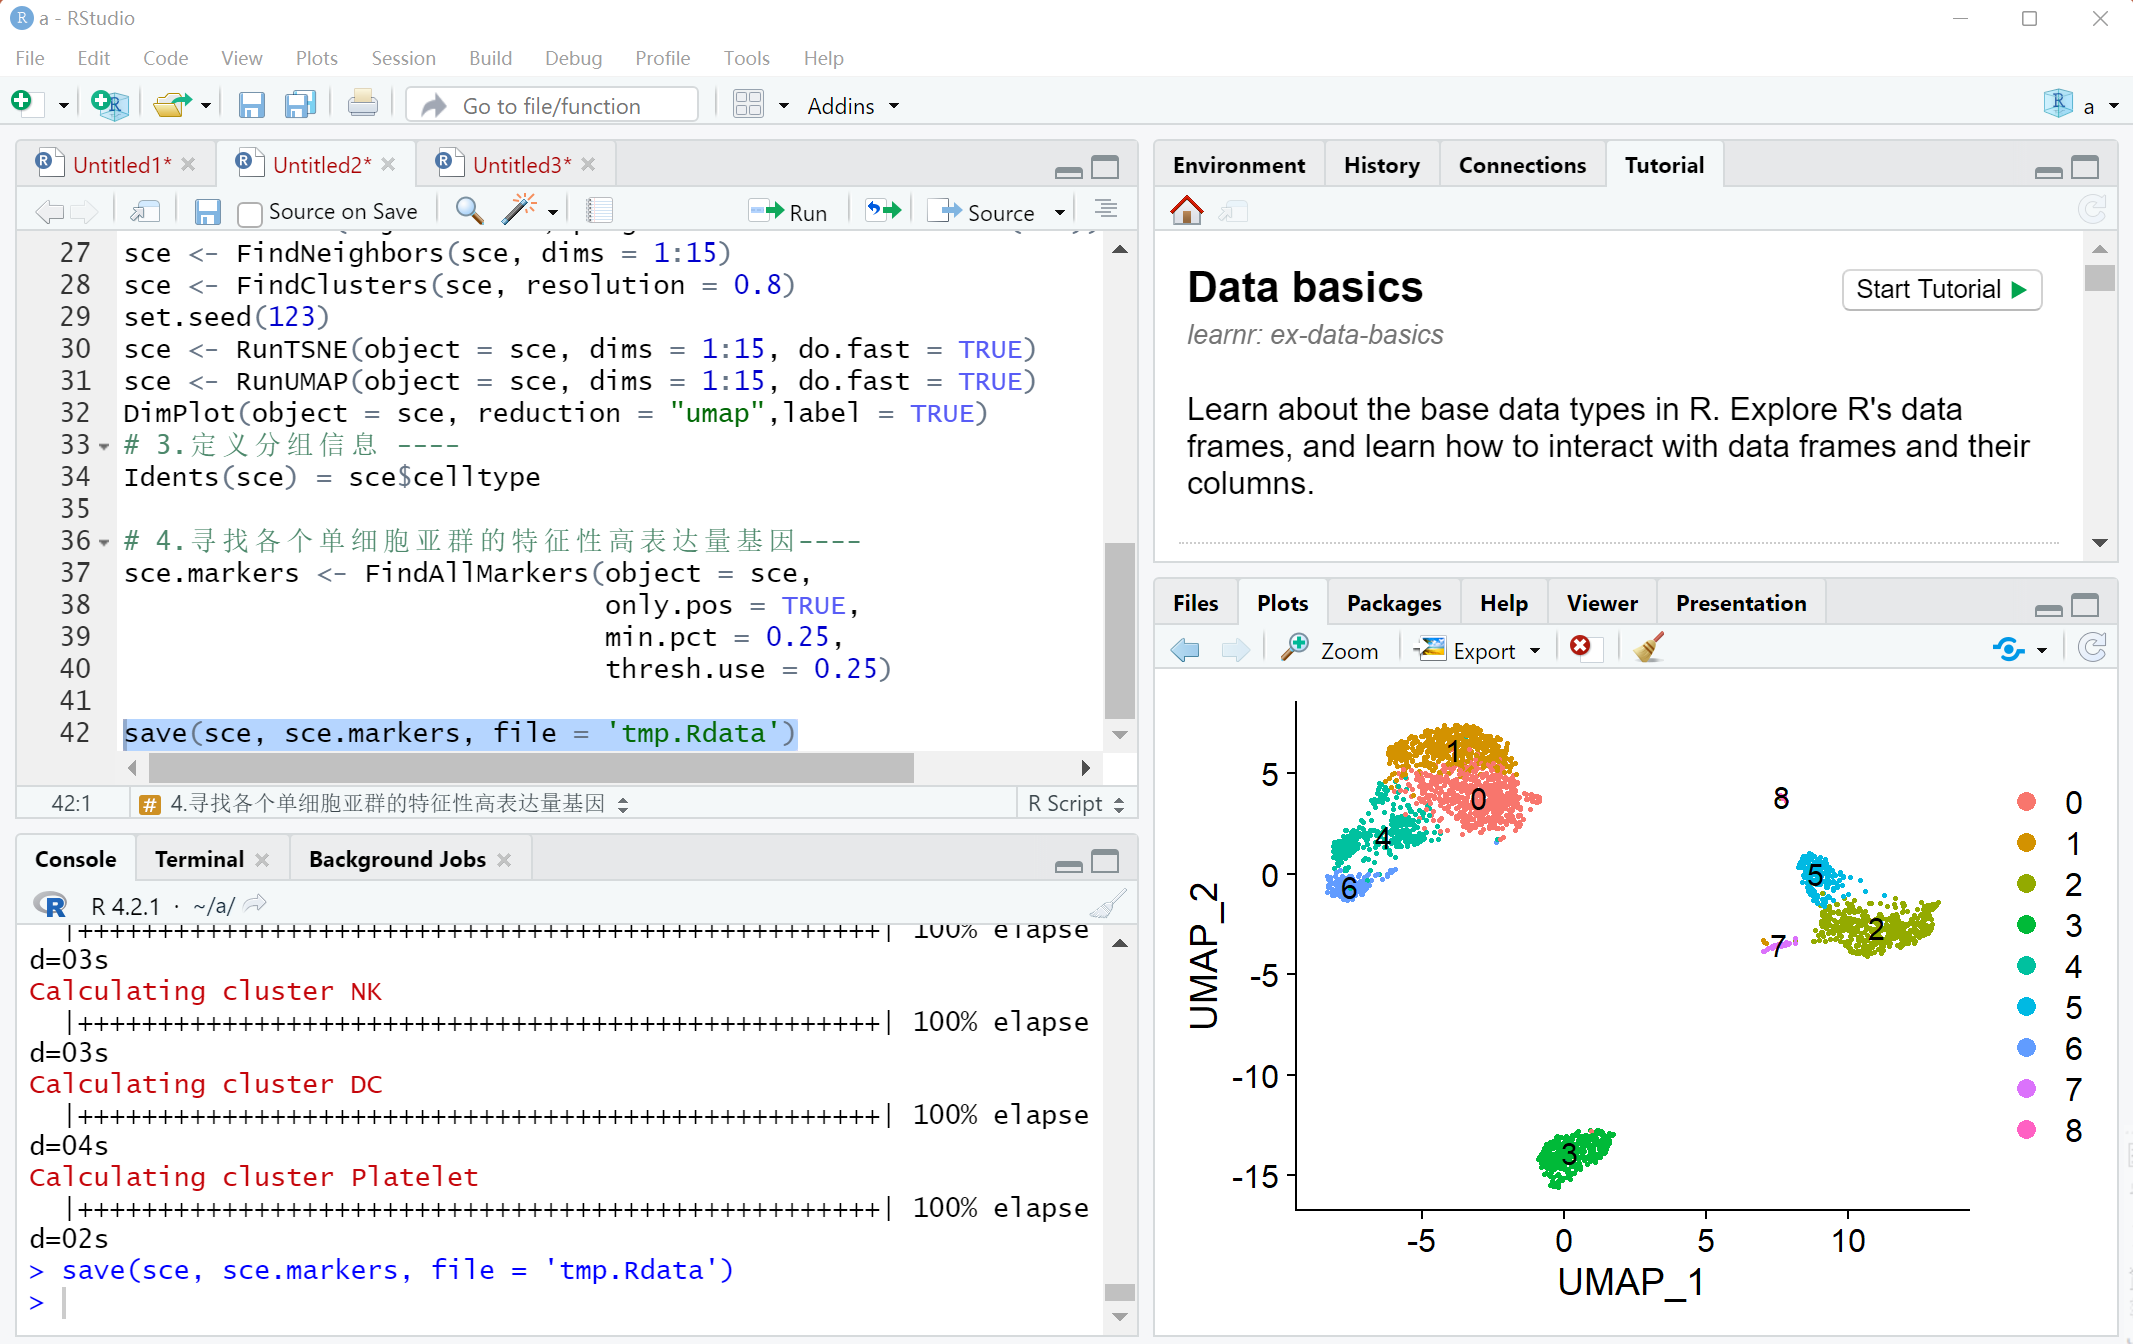Click the Go to file/function field
The image size is (2133, 1344).
point(552,105)
